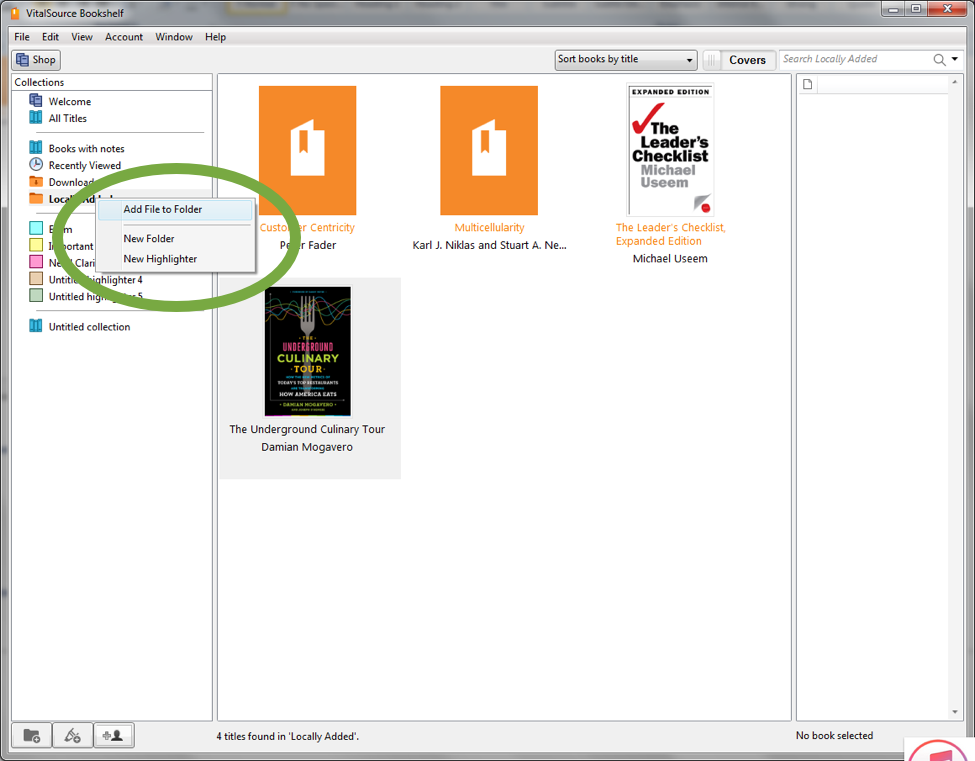
Task: Click the add new folder icon button
Action: click(31, 736)
